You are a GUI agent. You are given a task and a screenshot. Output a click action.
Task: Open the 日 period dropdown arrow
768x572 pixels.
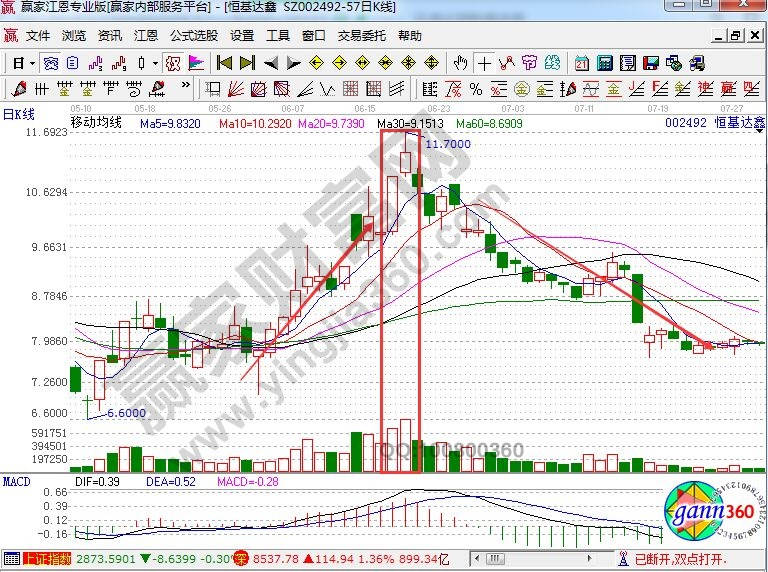[x=33, y=62]
